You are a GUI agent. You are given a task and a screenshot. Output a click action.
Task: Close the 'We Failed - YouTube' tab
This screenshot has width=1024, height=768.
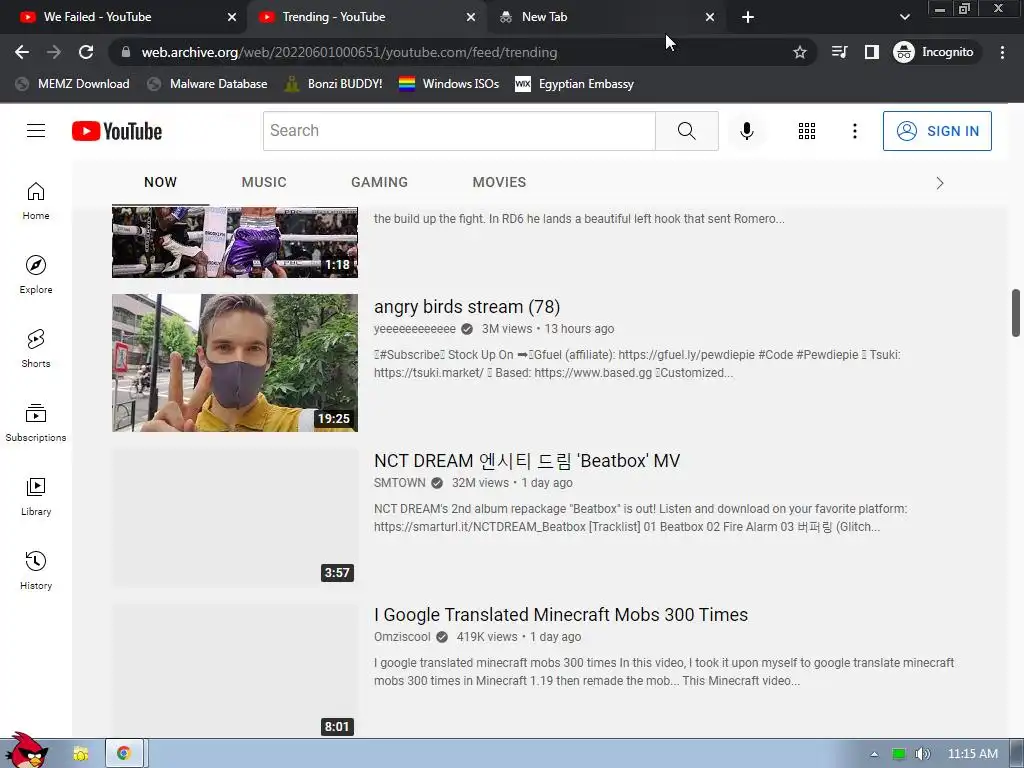[232, 17]
